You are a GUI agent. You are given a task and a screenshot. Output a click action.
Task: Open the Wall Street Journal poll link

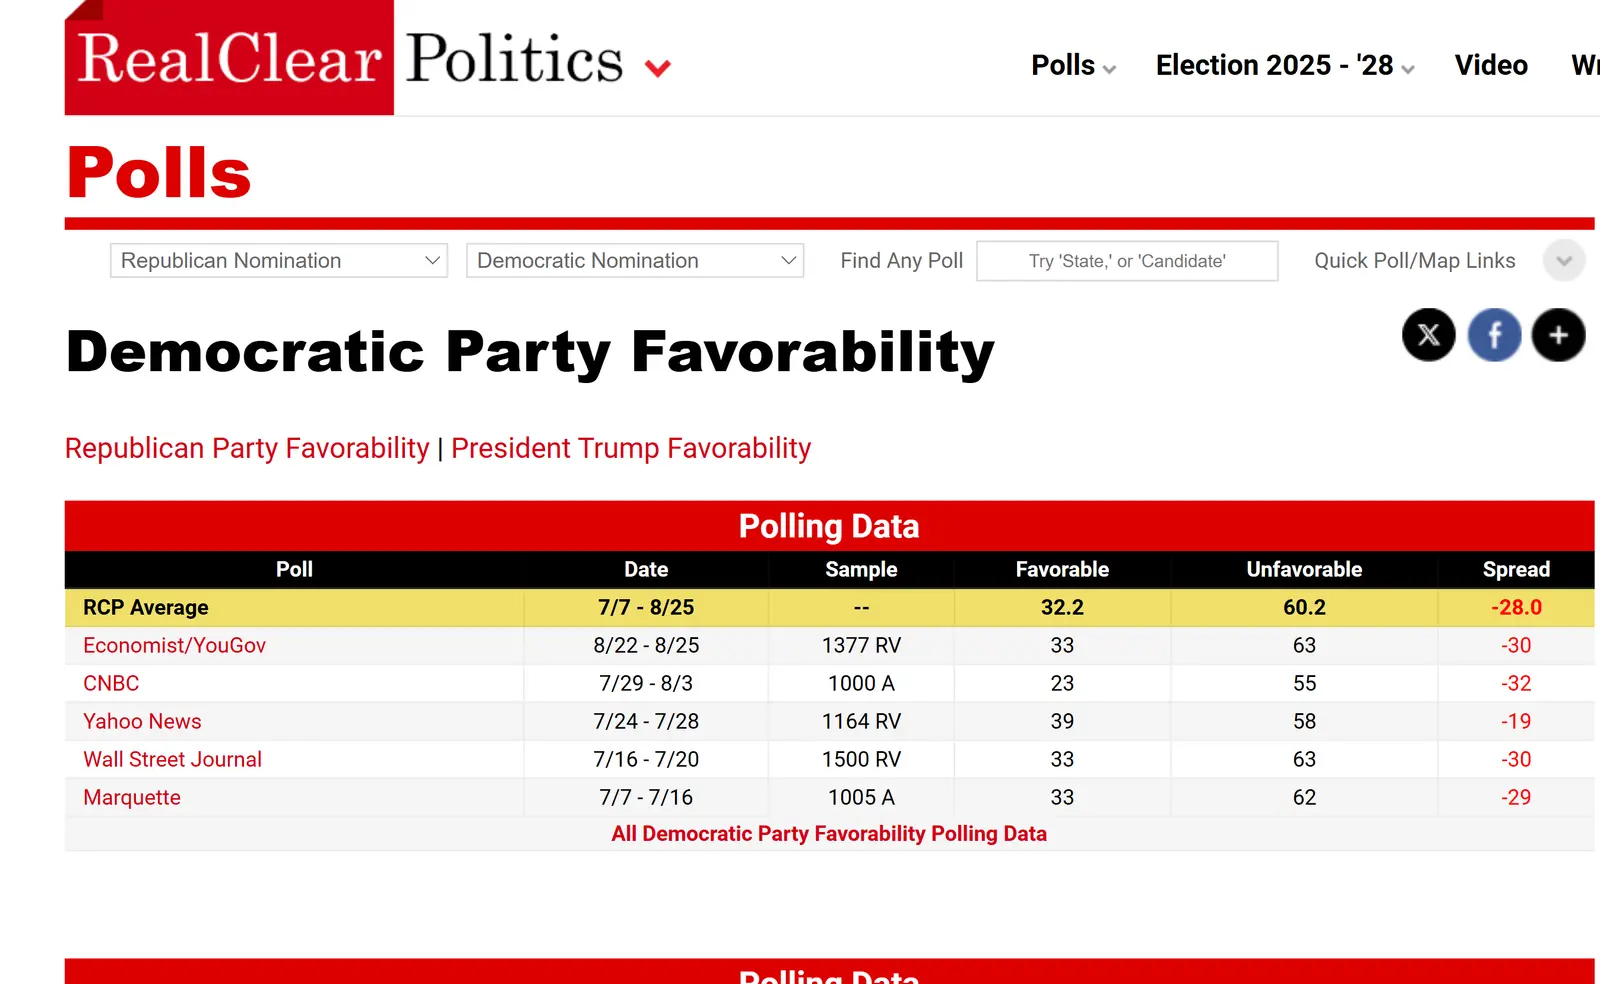click(x=172, y=760)
